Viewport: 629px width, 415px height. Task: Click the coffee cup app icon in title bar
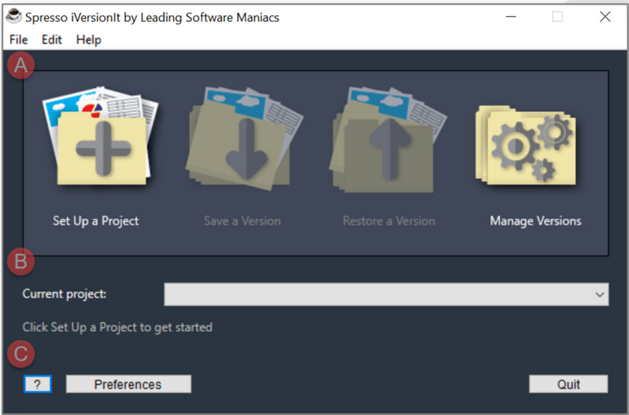(x=14, y=16)
